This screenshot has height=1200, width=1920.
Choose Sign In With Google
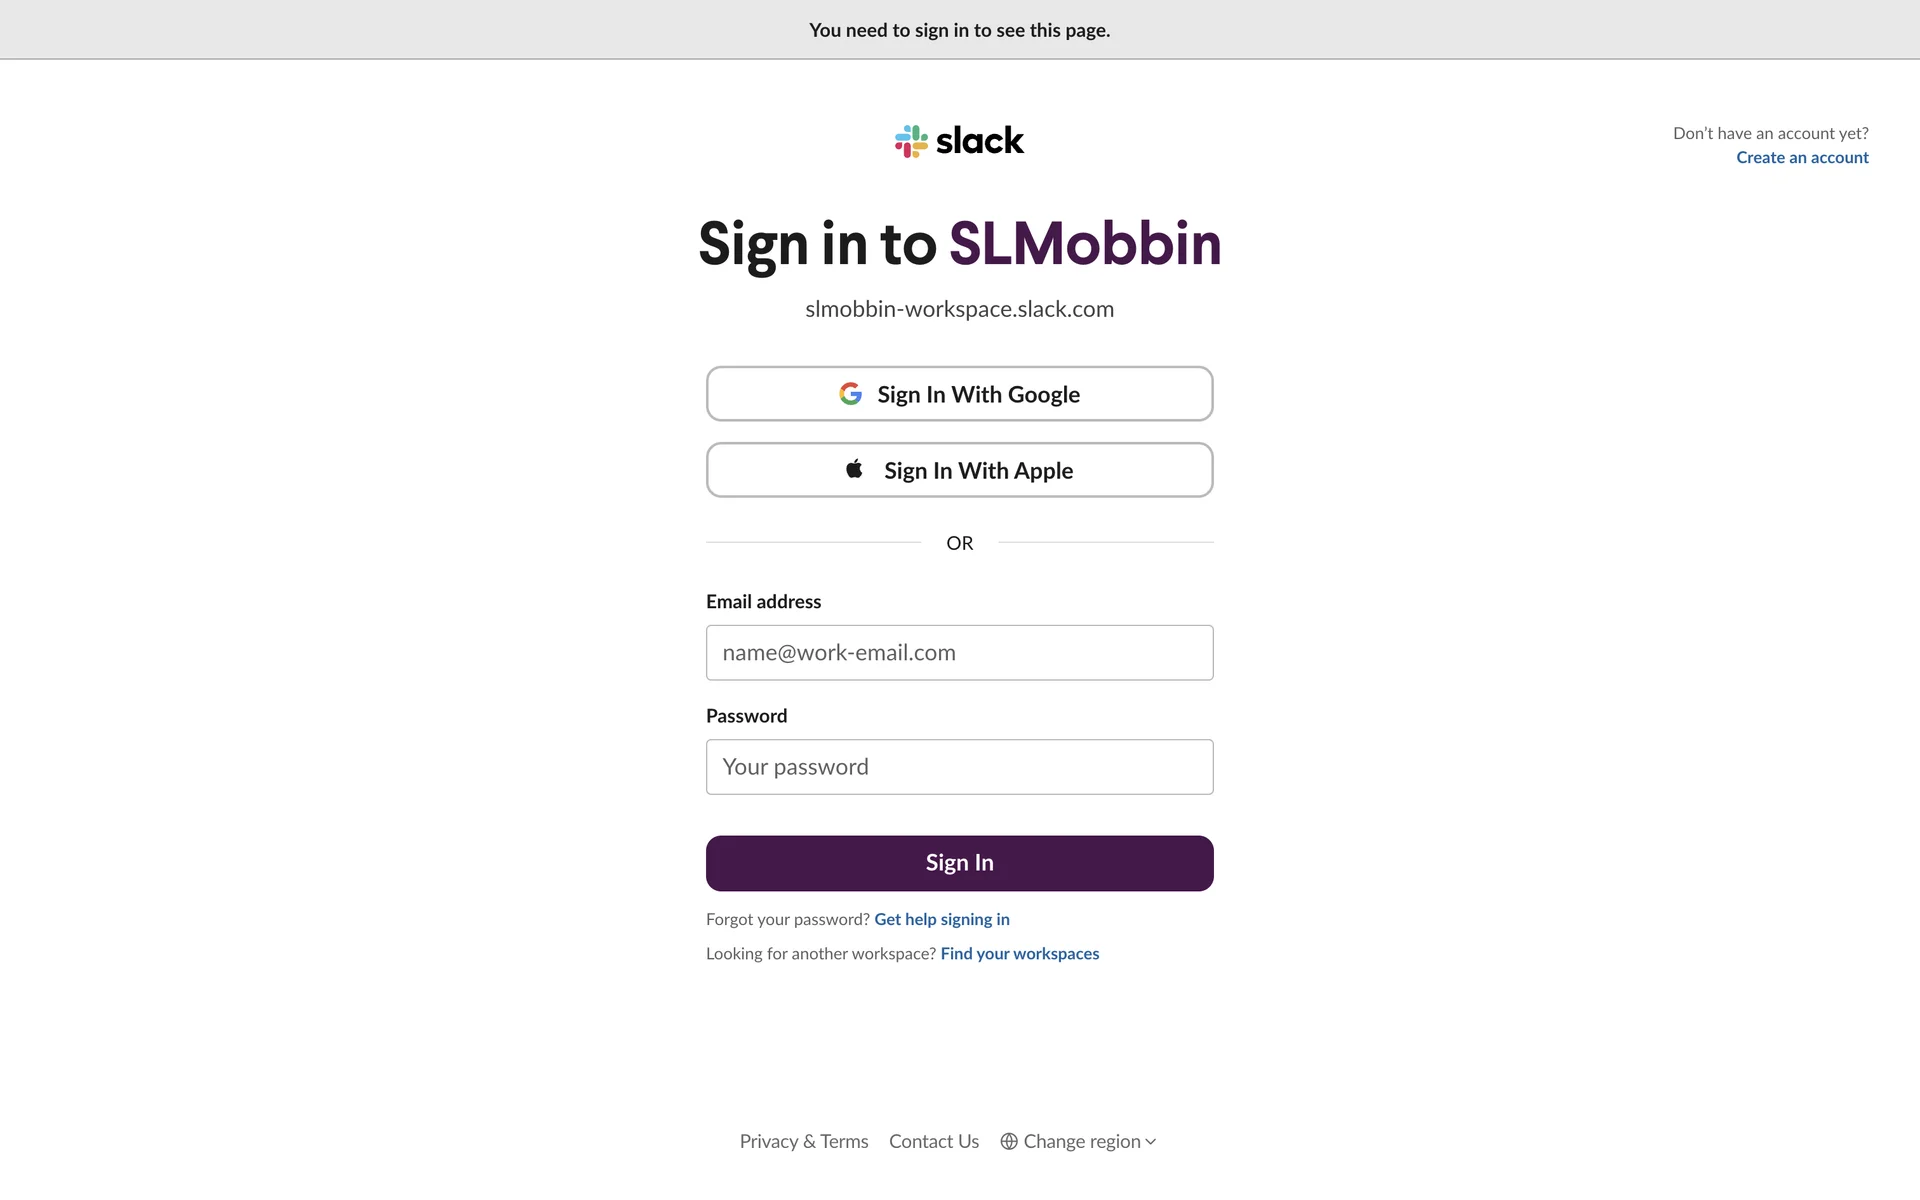click(x=959, y=394)
